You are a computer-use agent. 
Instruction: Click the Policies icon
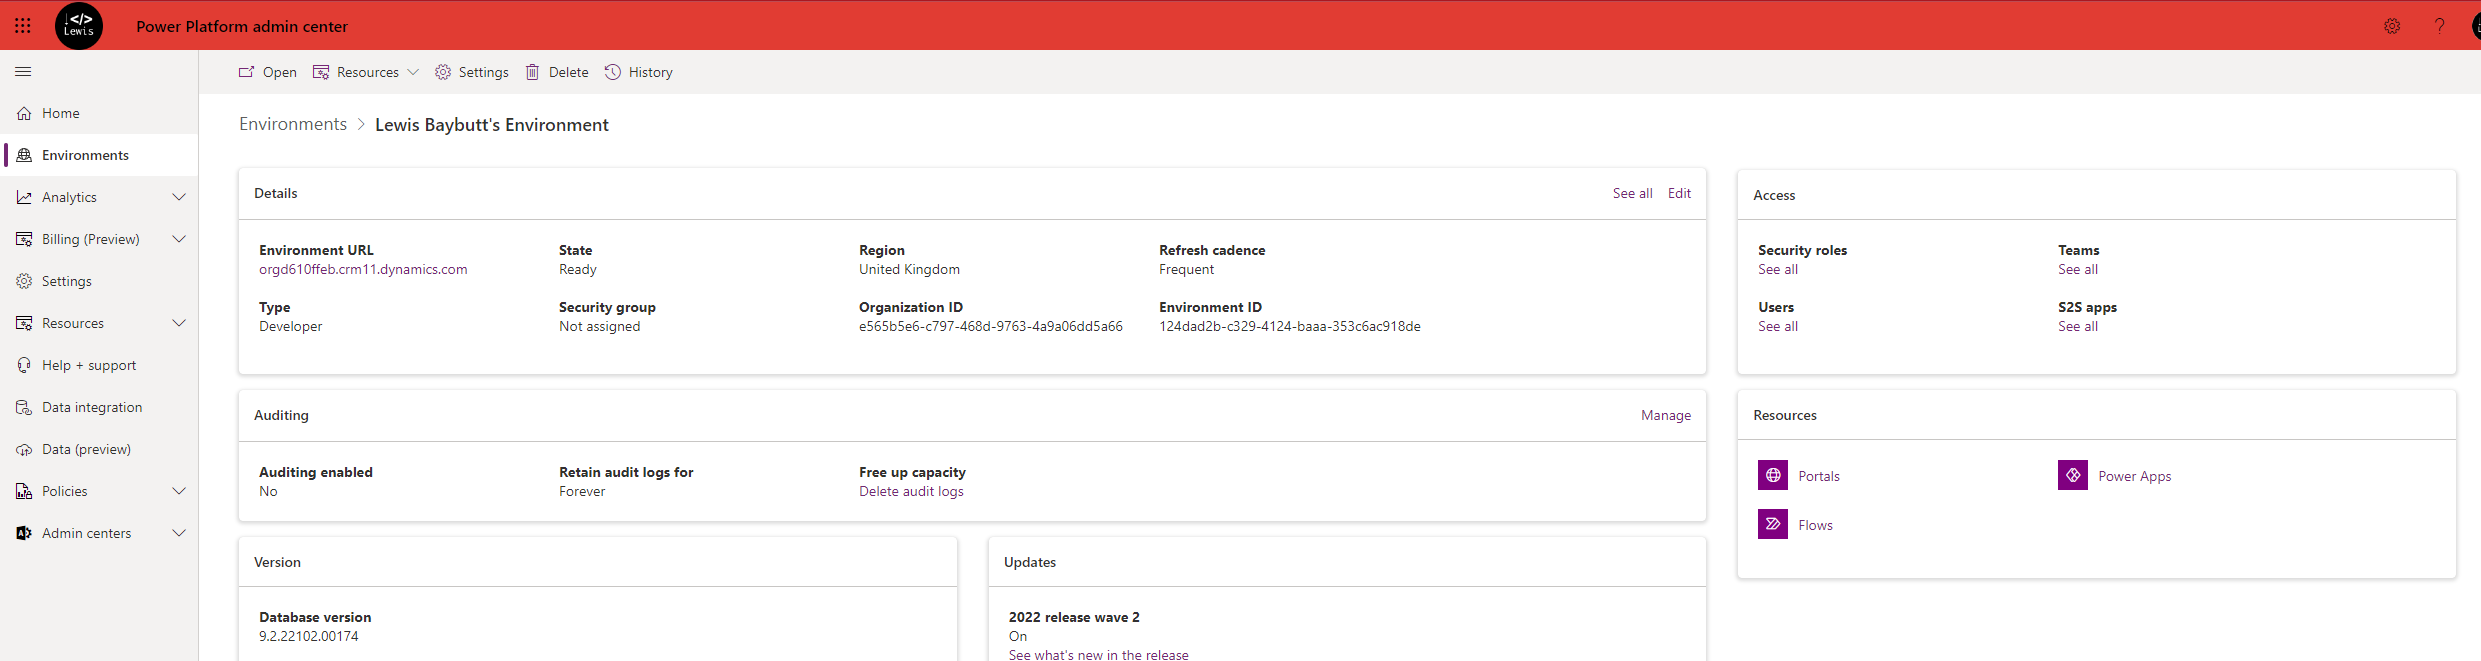pos(24,492)
